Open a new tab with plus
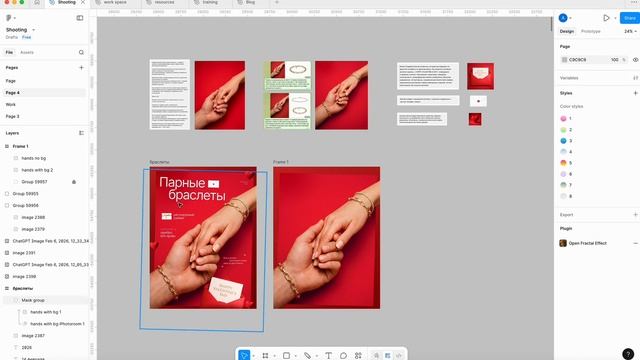Image resolution: width=640 pixels, height=360 pixels. (x=276, y=2)
